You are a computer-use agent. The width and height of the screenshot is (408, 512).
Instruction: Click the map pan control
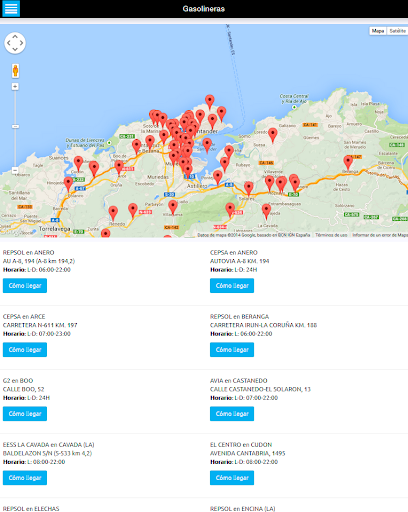tap(15, 43)
